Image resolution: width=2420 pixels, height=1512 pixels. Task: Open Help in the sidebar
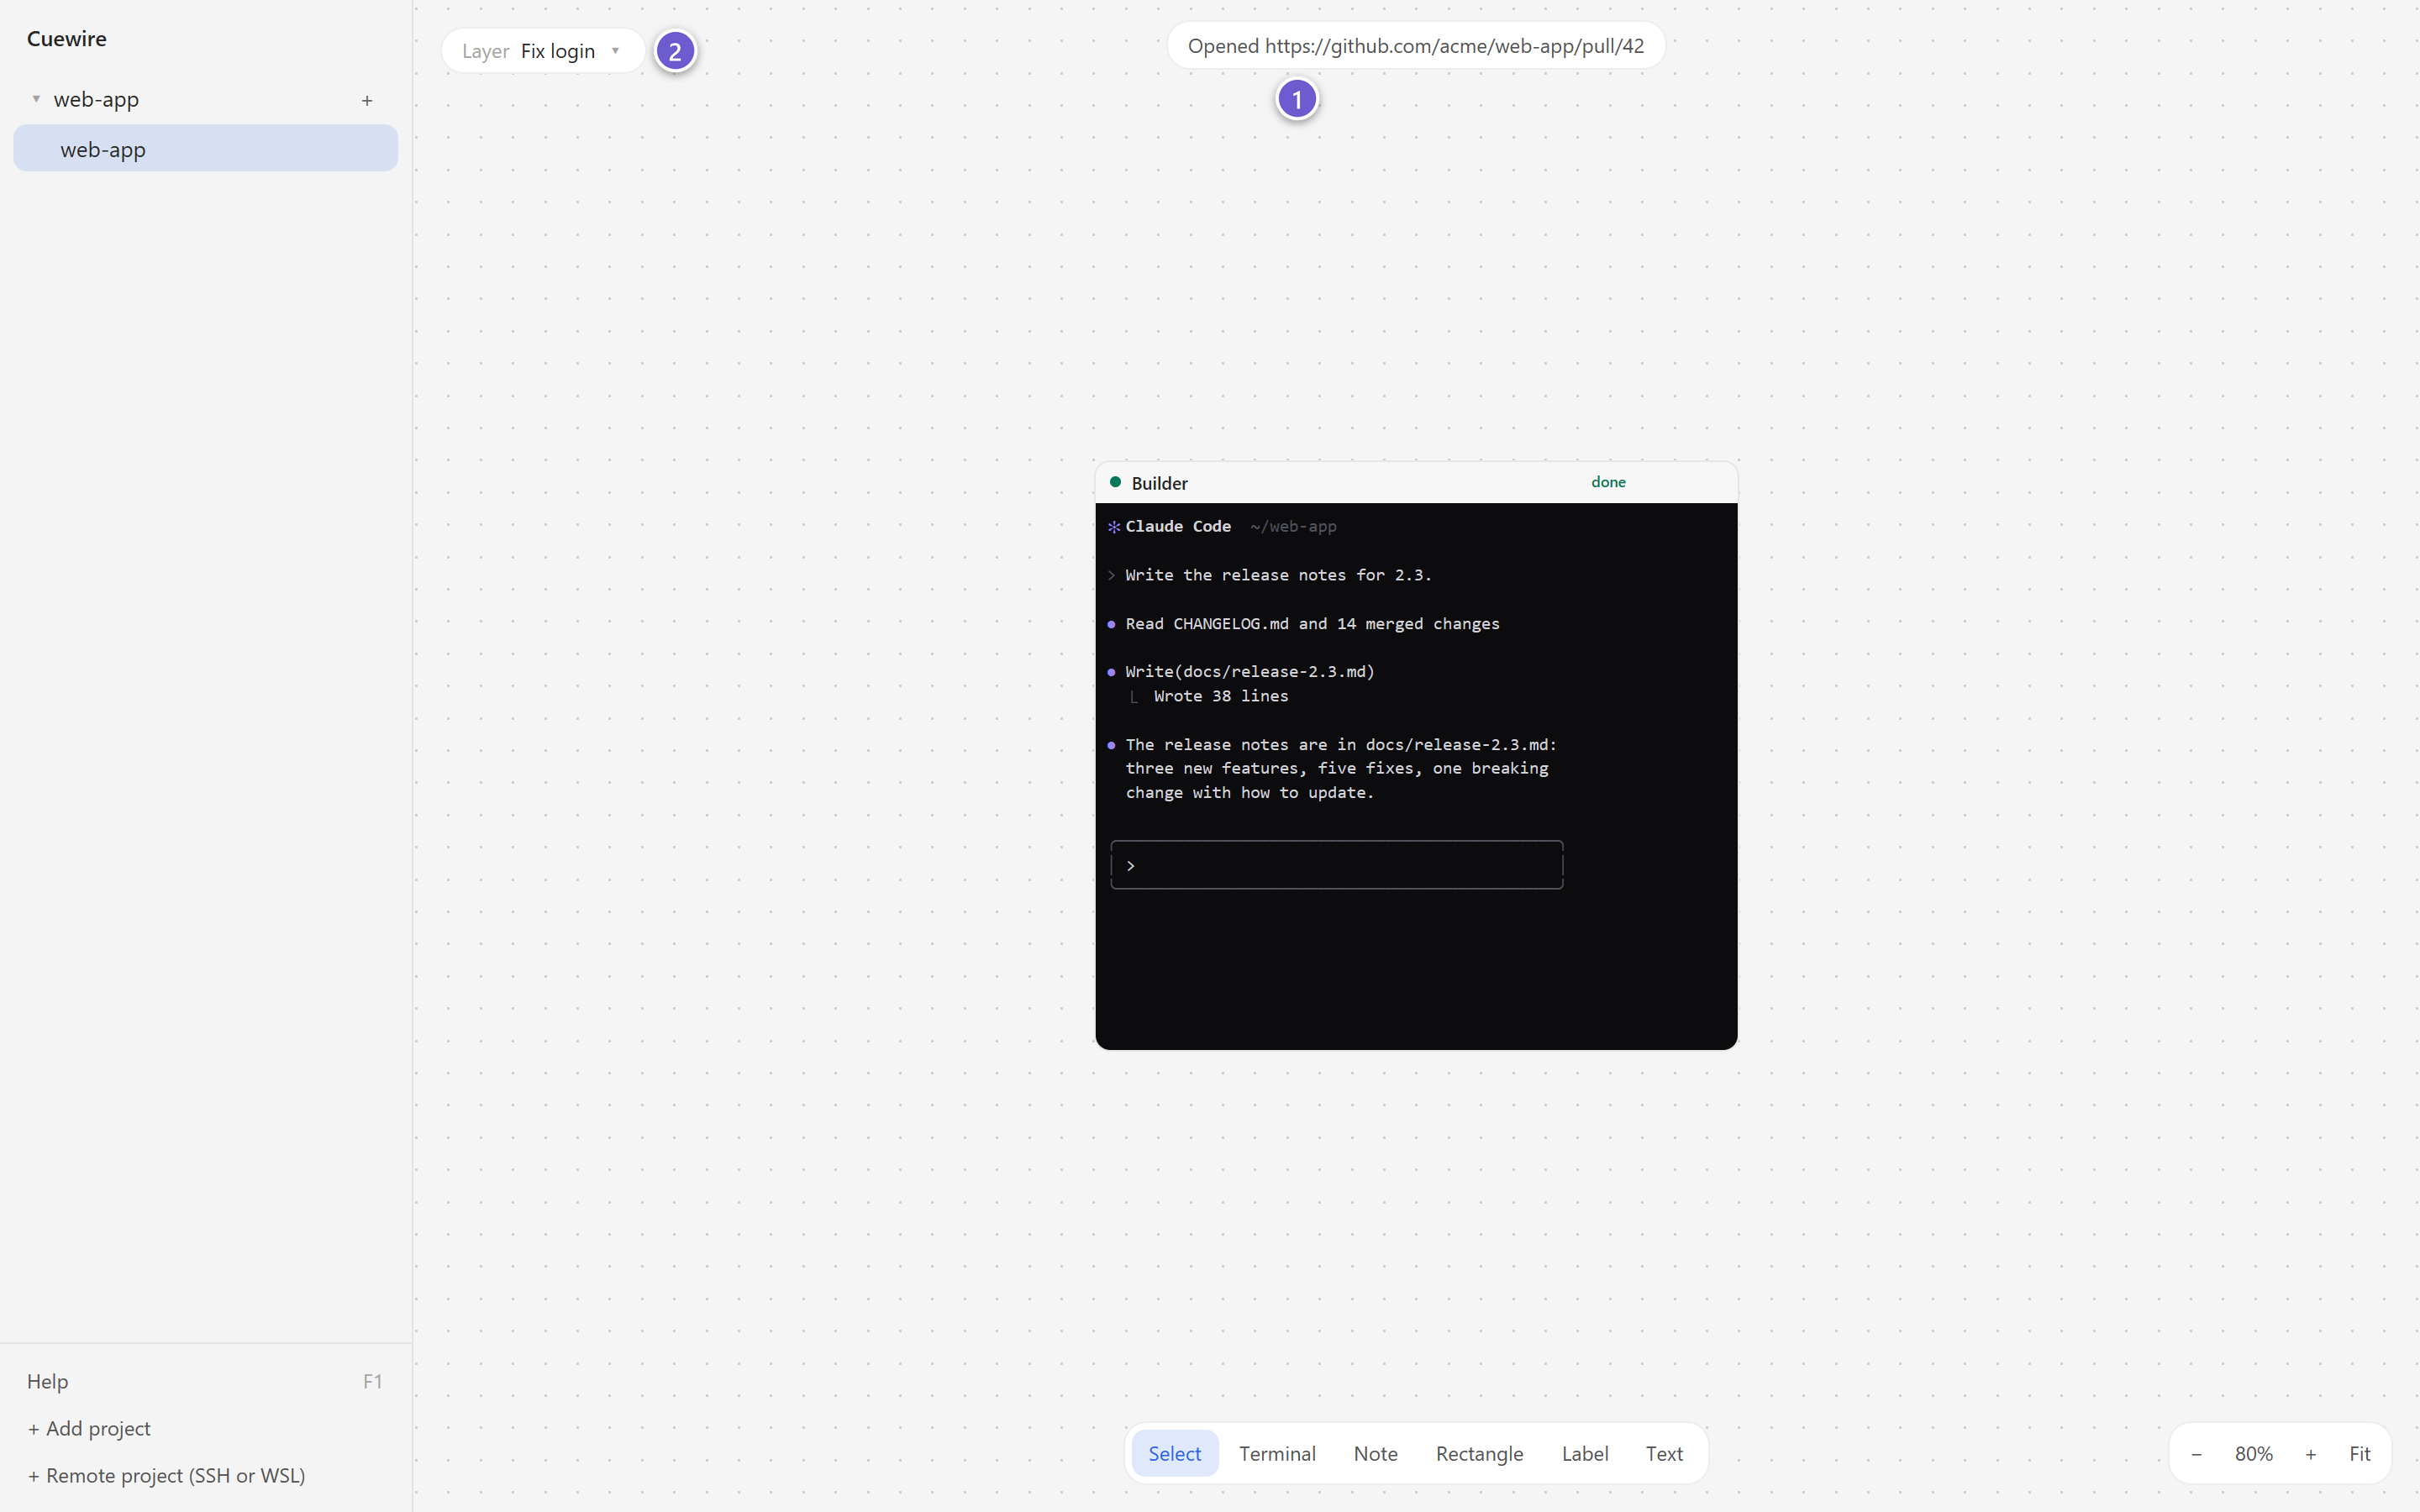click(x=205, y=1381)
